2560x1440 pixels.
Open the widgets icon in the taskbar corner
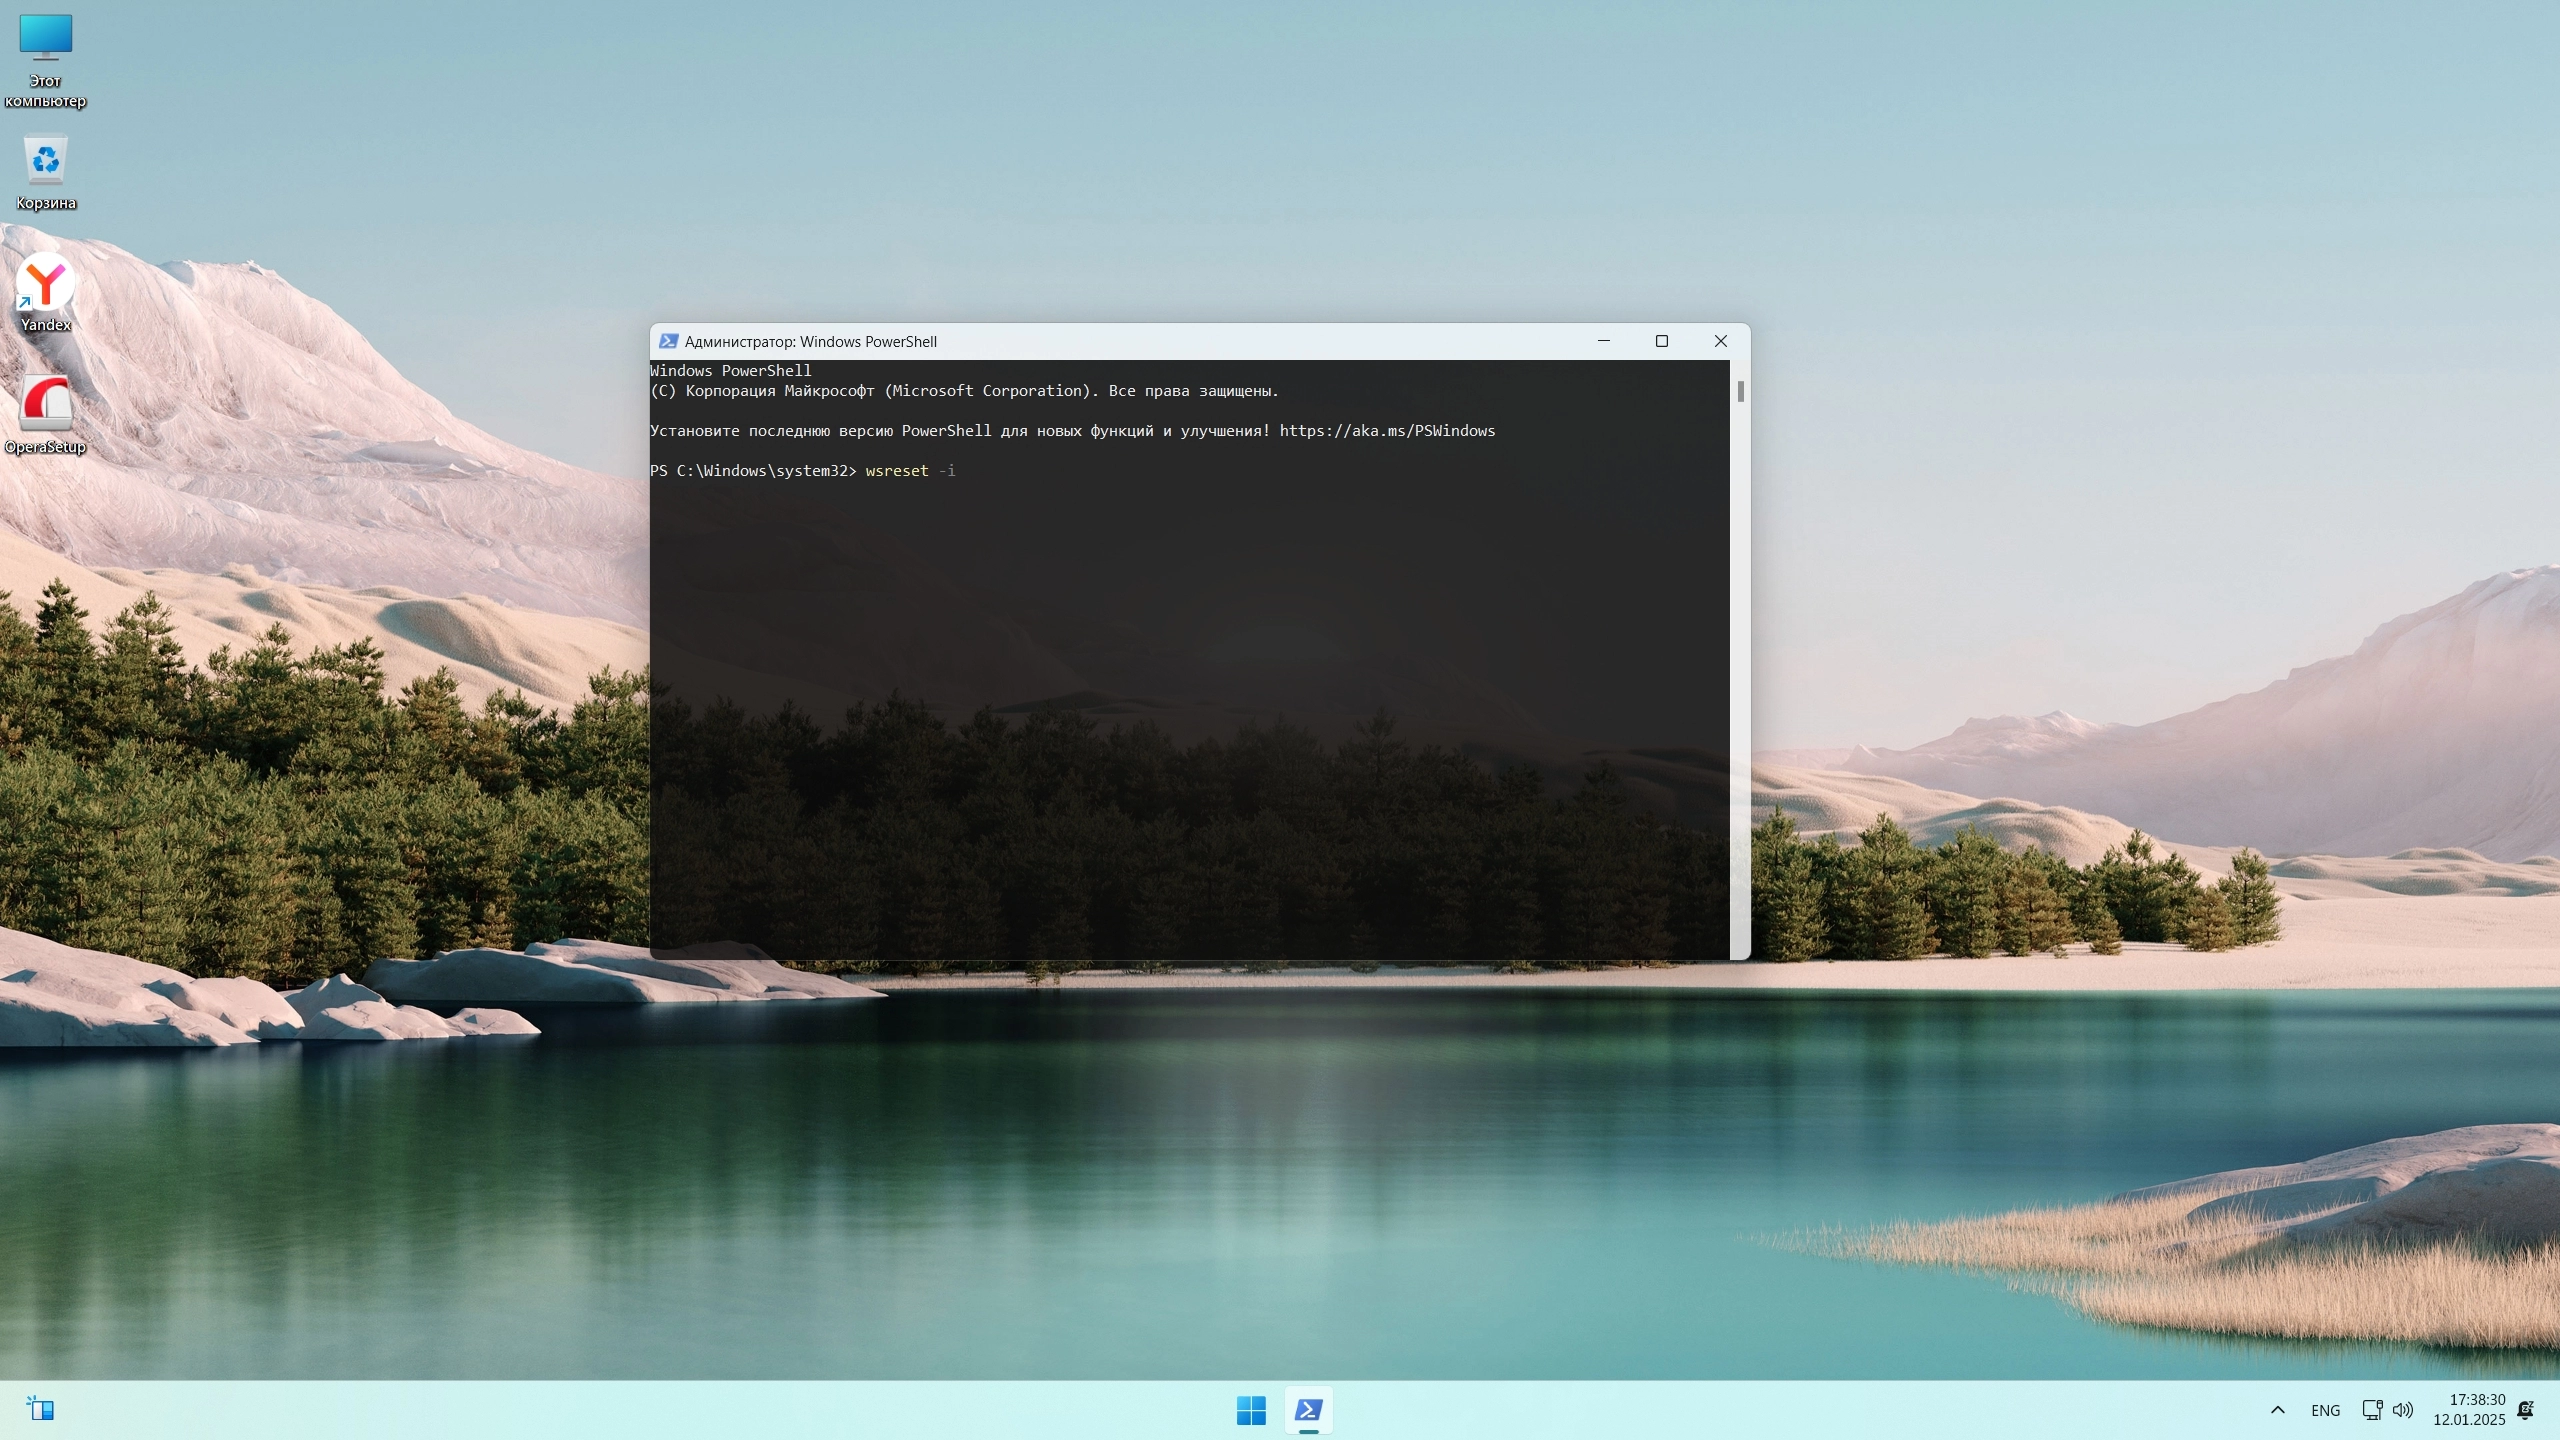coord(40,1410)
